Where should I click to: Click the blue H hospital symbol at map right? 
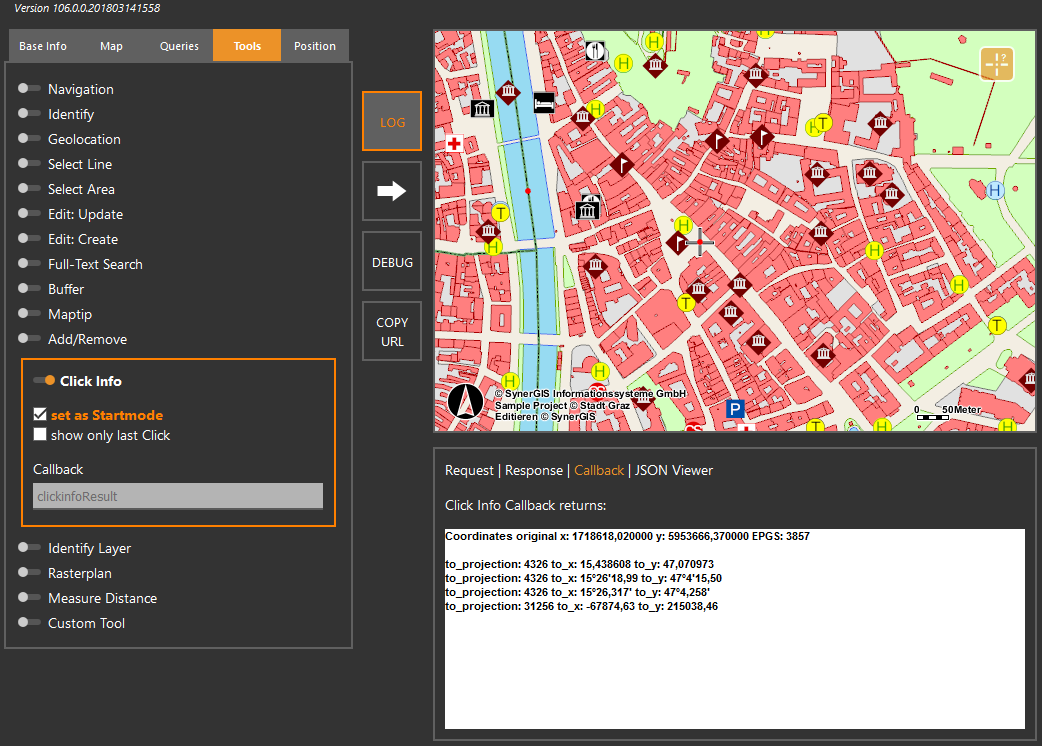click(x=993, y=189)
